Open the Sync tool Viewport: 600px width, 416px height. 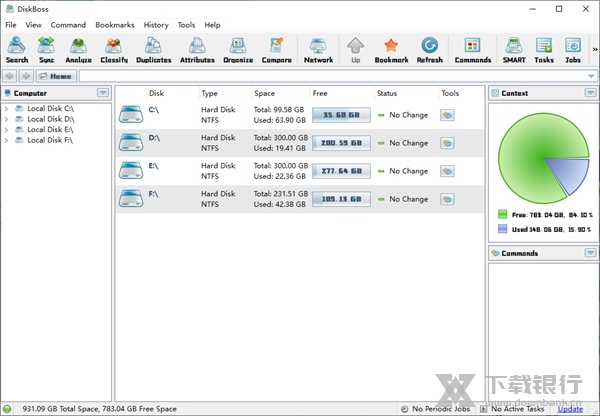[x=47, y=49]
